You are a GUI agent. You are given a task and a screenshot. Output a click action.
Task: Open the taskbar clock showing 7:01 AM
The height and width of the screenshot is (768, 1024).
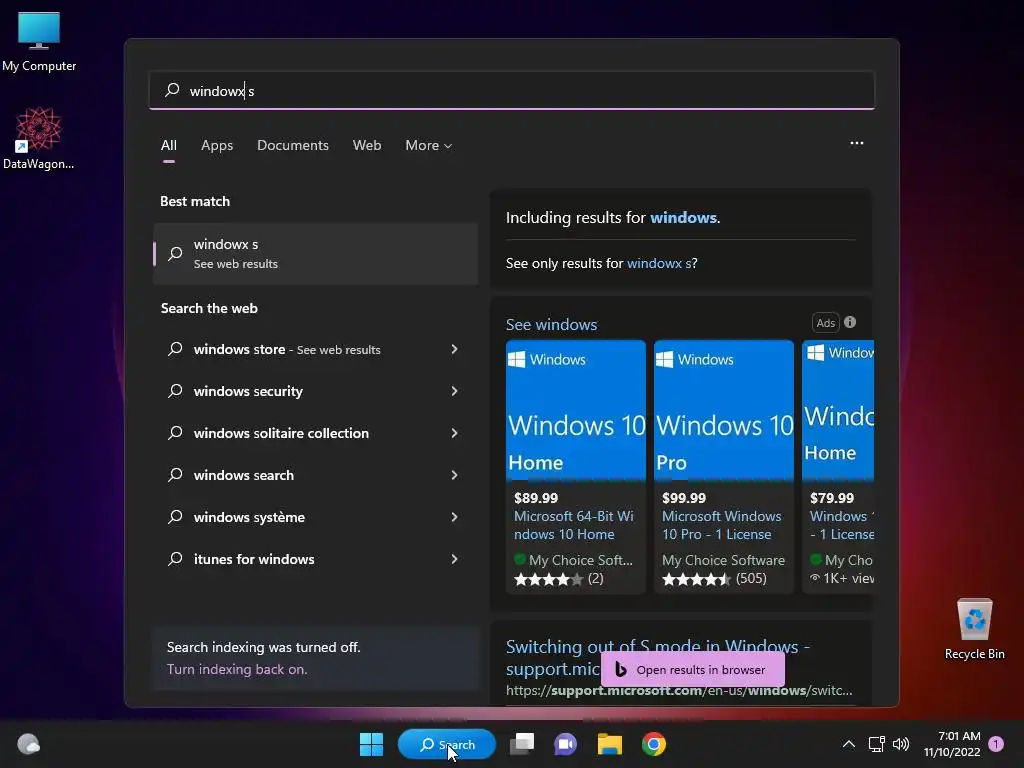coord(952,744)
